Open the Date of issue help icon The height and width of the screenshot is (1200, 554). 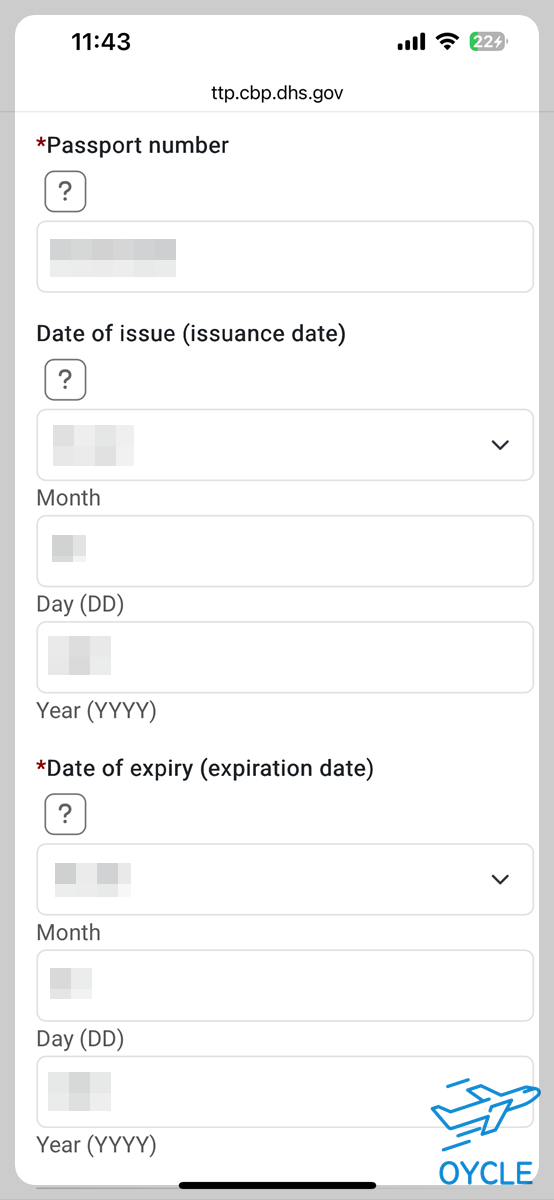click(65, 379)
